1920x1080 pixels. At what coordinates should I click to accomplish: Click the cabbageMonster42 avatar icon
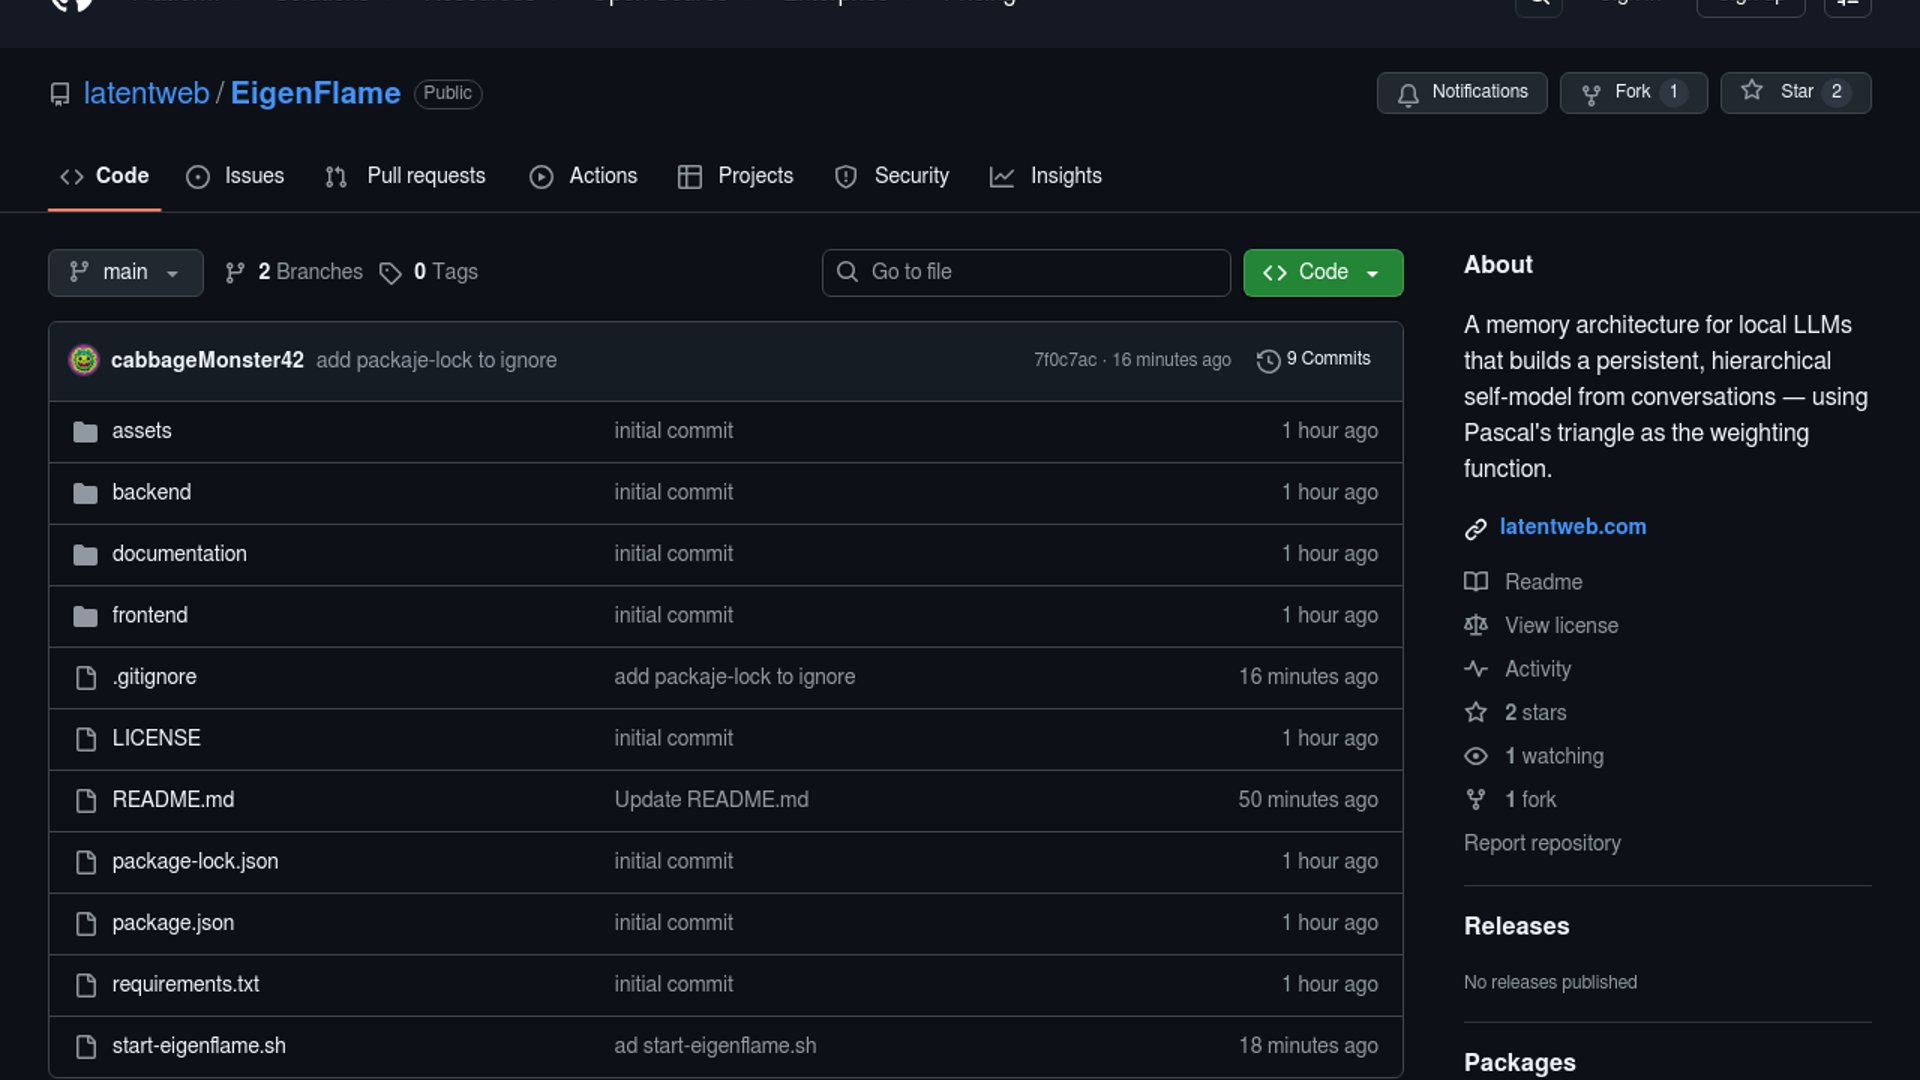click(x=84, y=360)
